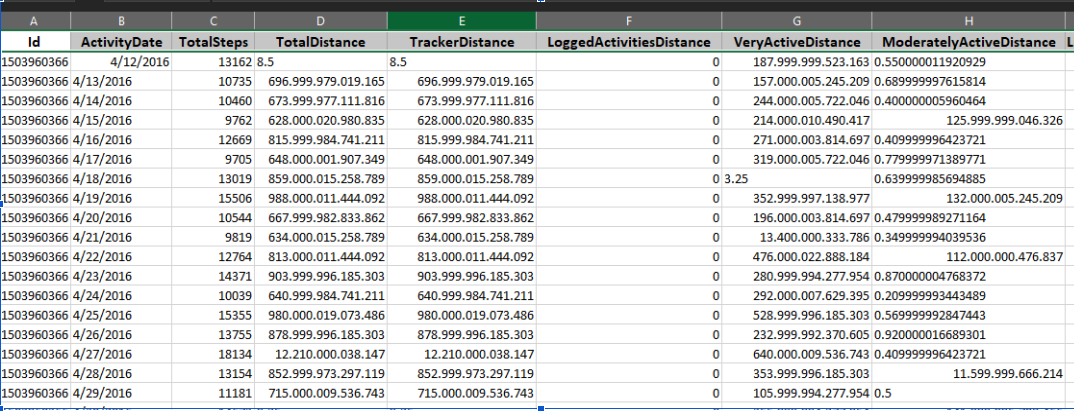Select column A header
Image resolution: width=1074 pixels, height=411 pixels.
click(x=35, y=21)
